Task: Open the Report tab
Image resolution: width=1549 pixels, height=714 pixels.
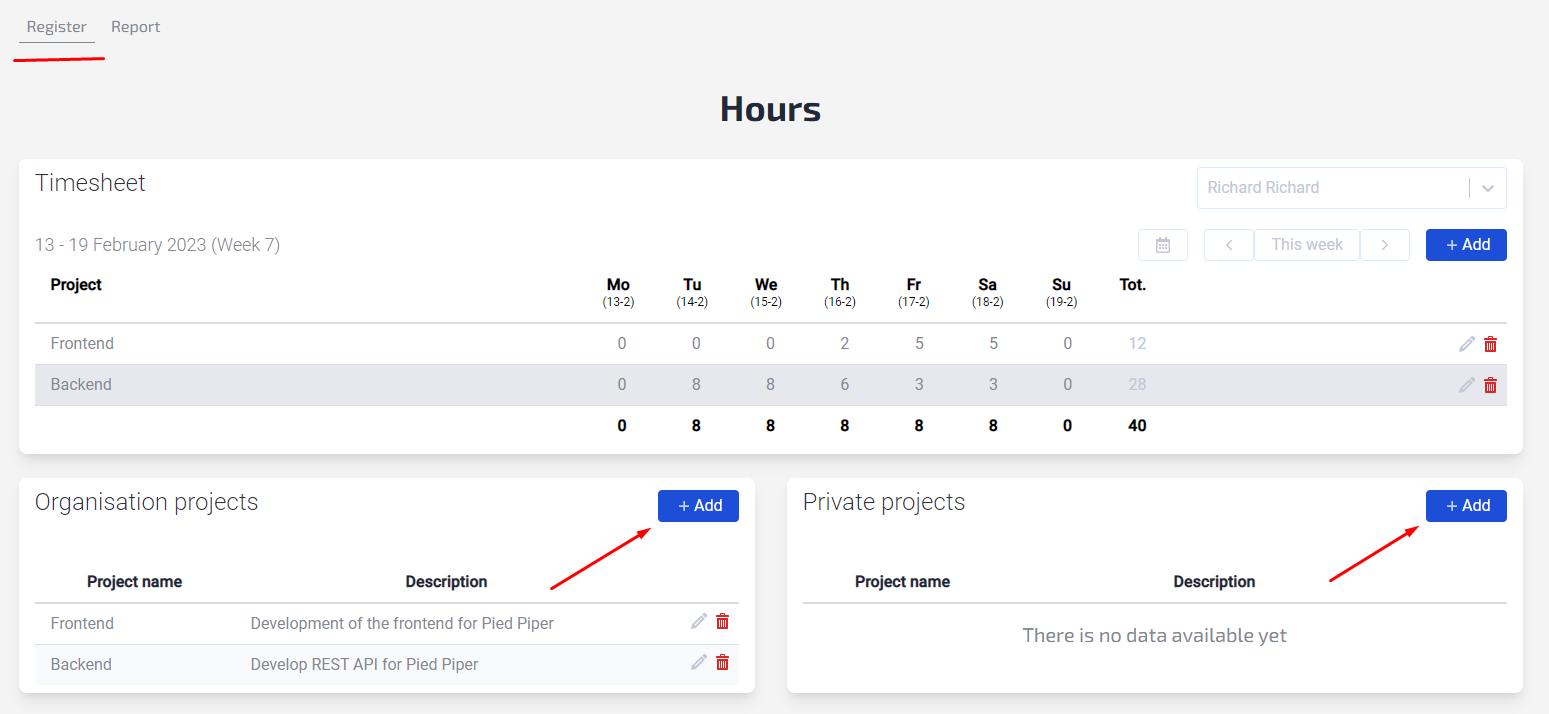Action: (135, 27)
